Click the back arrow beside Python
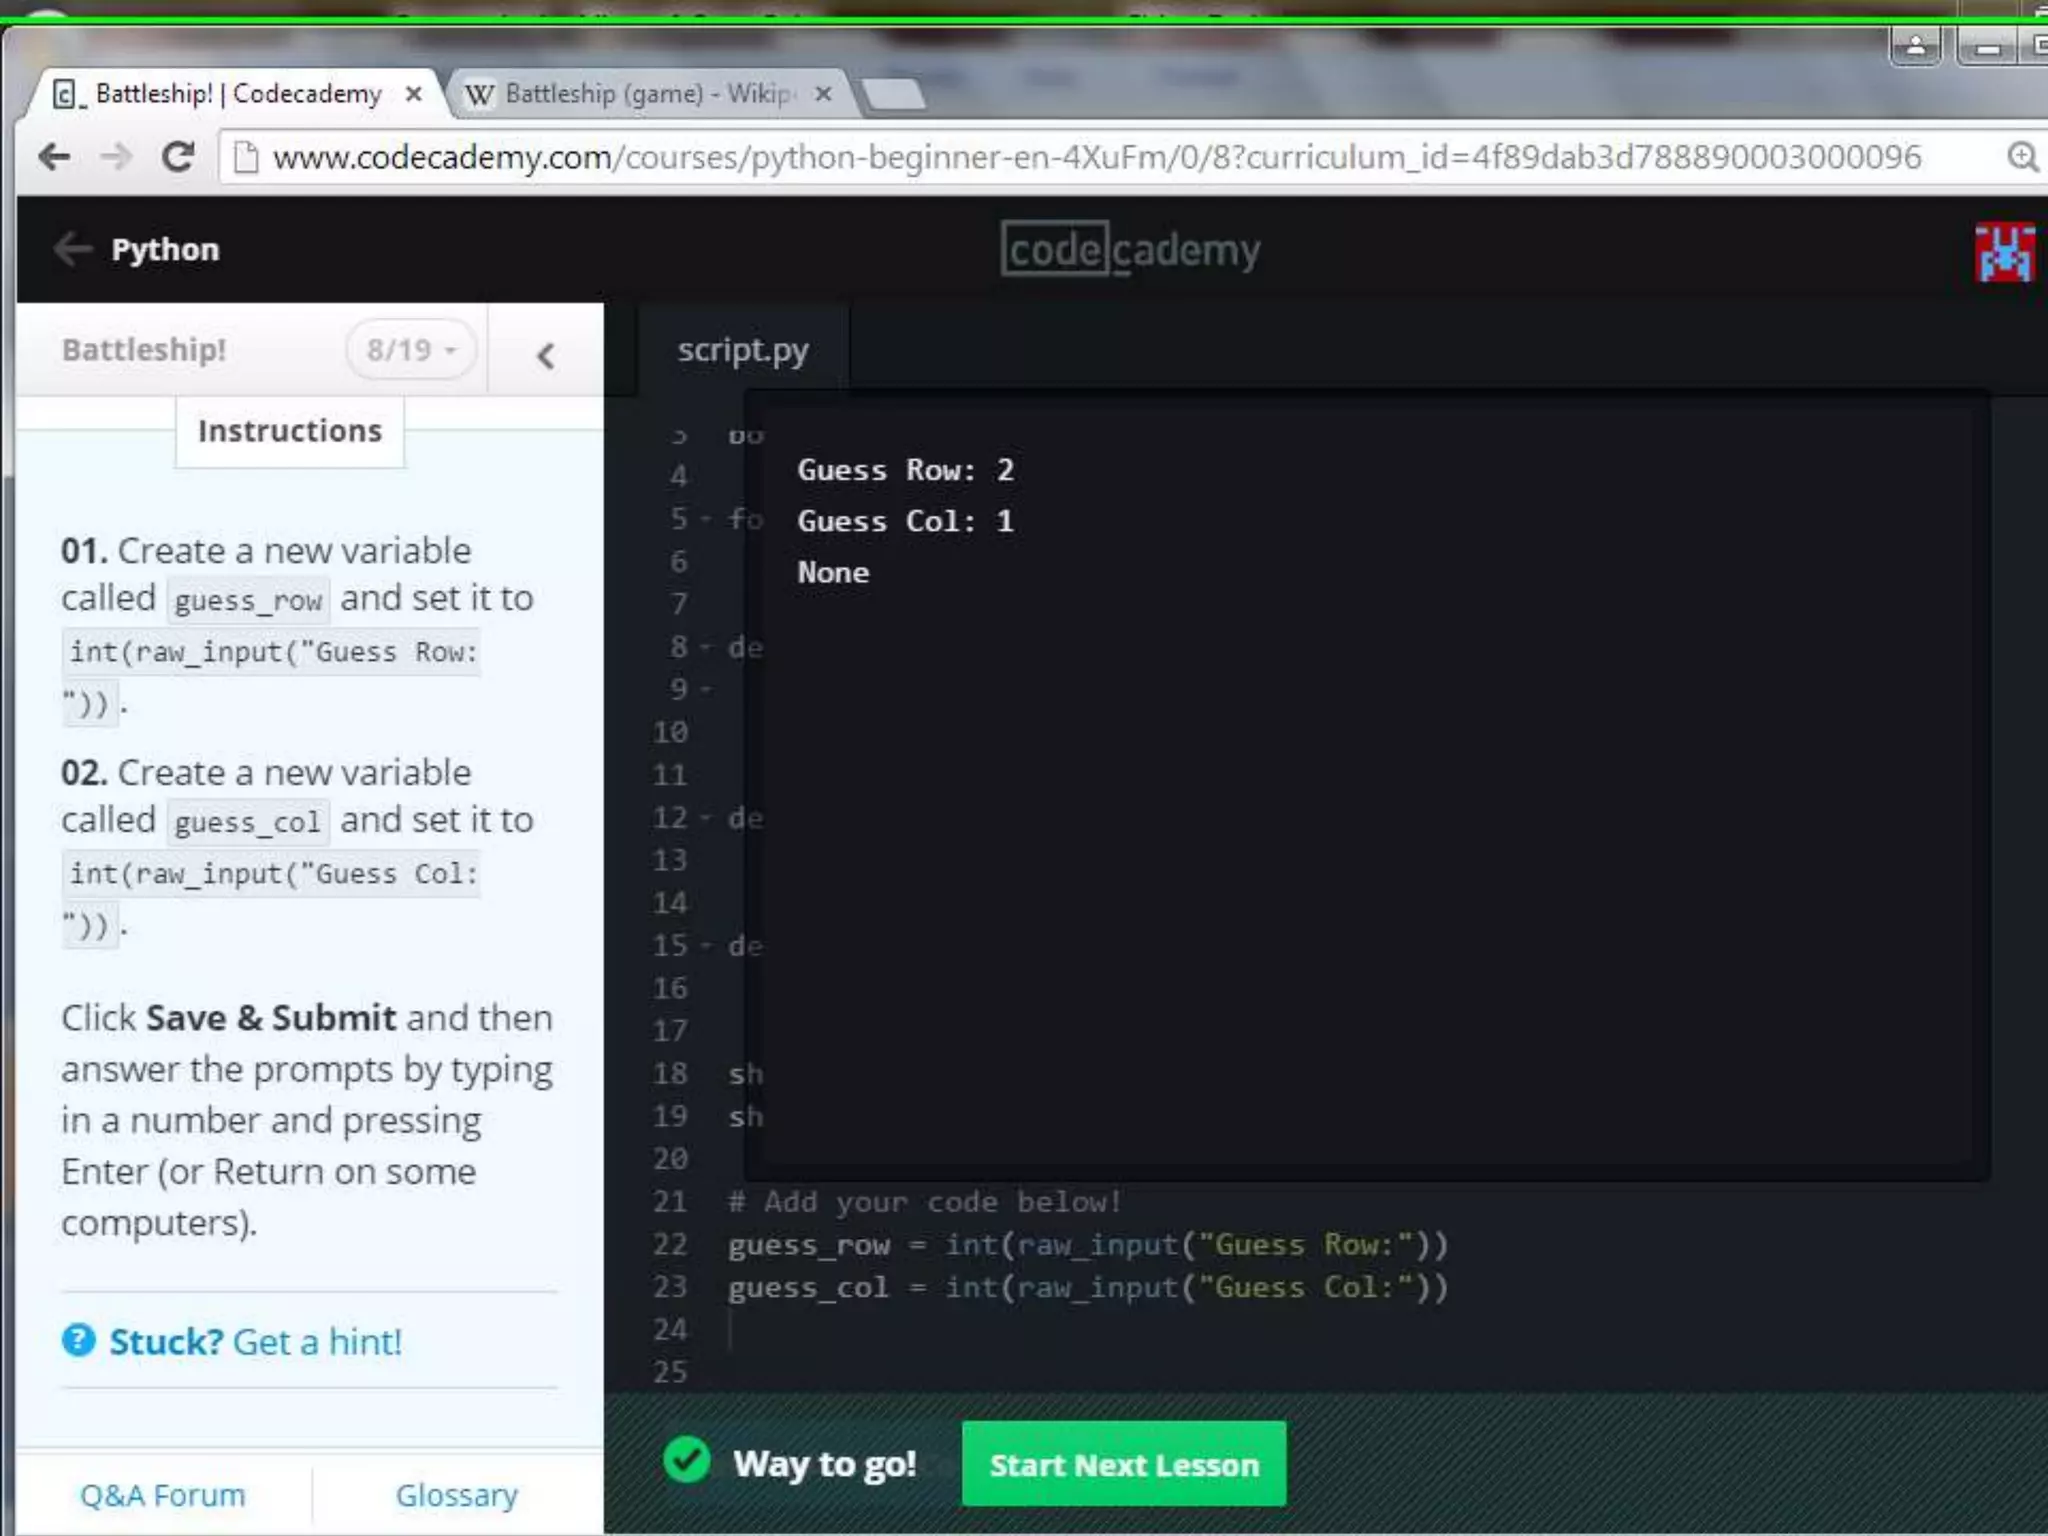The width and height of the screenshot is (2048, 1536). 73,249
